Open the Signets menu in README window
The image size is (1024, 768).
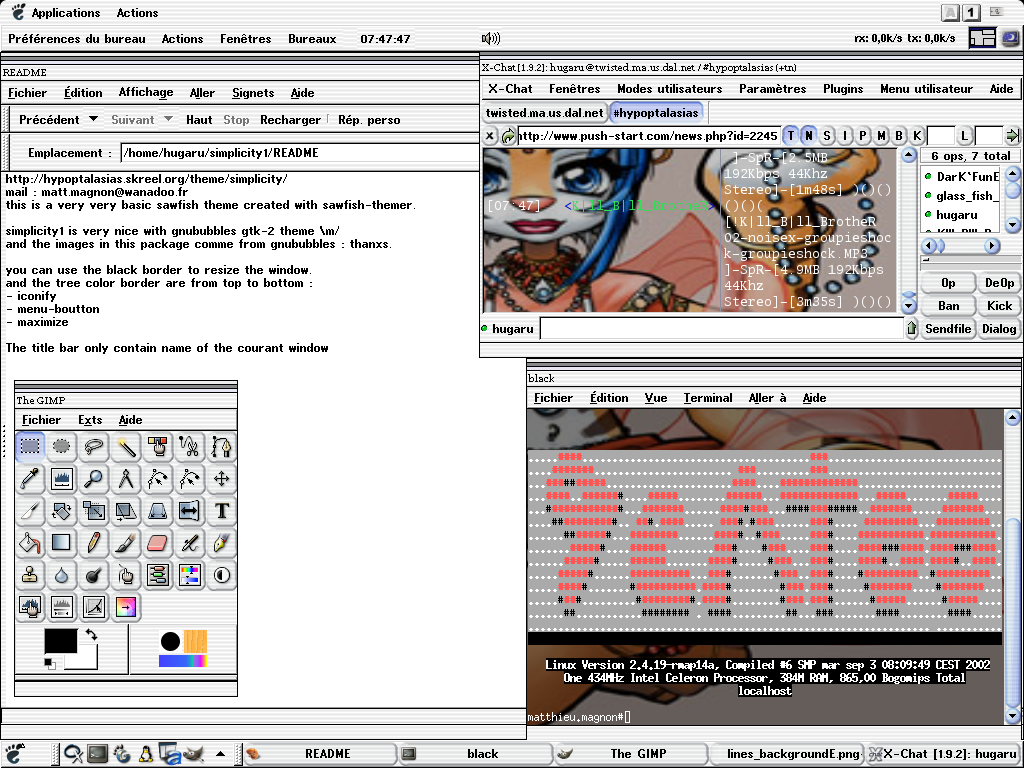point(253,93)
